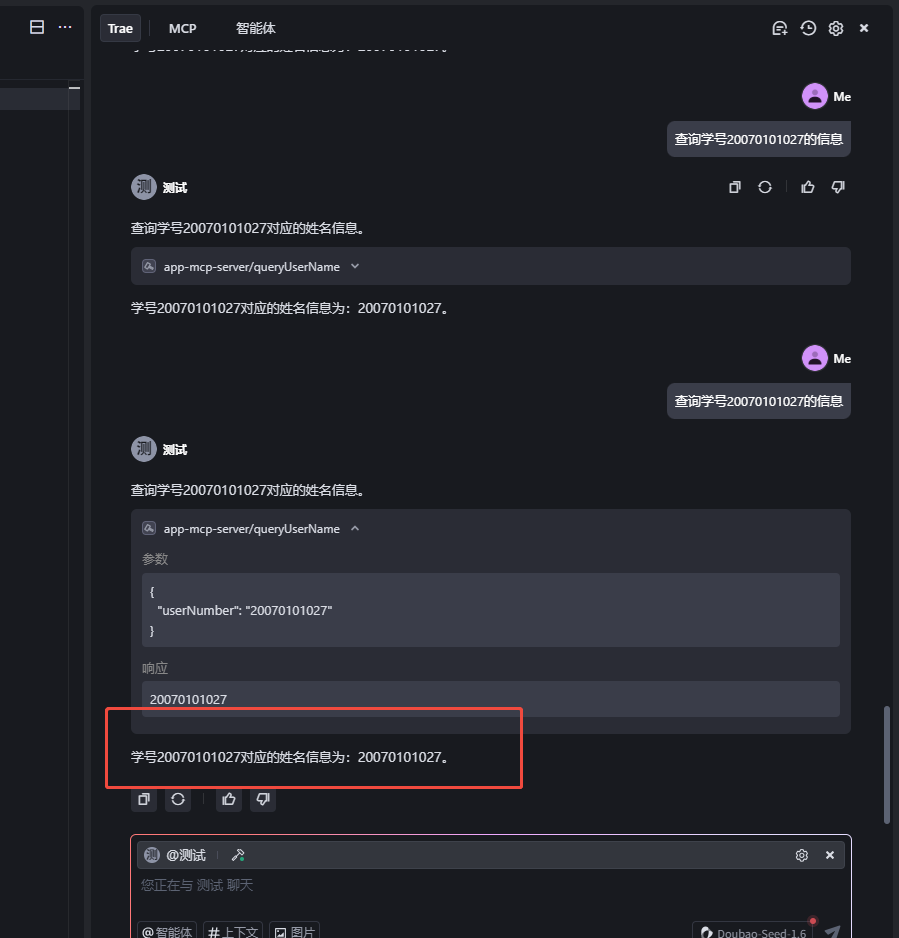Click the second 测试 agent avatar
The image size is (899, 938).
(x=144, y=449)
